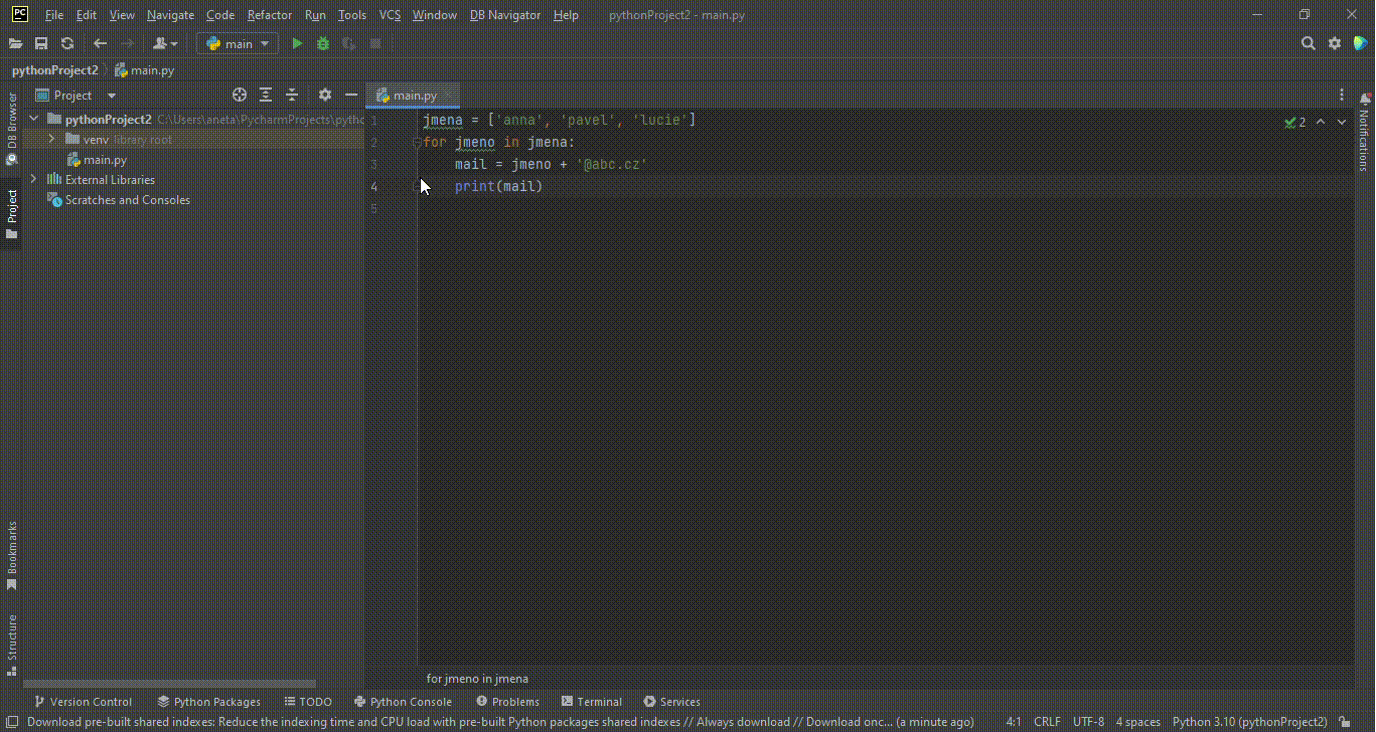Save all files with the save icon
Viewport: 1376px width, 732px height.
click(x=41, y=43)
